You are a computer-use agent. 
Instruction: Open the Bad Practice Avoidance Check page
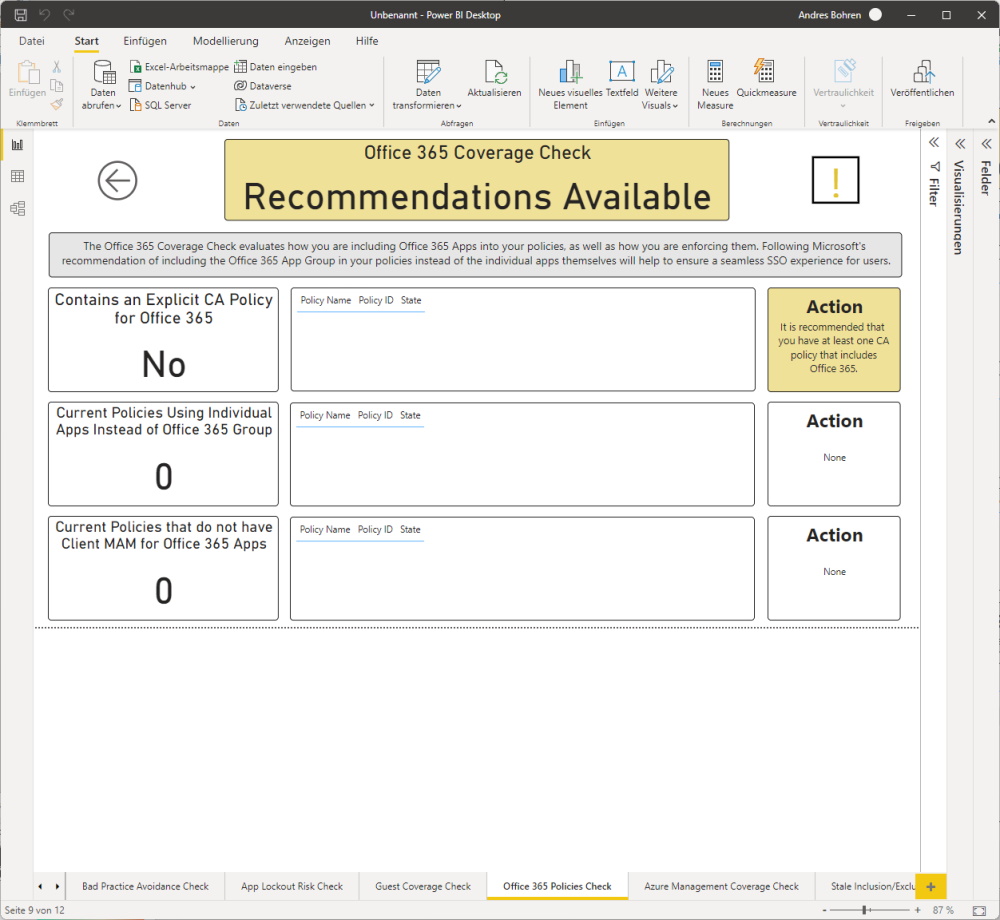point(145,886)
